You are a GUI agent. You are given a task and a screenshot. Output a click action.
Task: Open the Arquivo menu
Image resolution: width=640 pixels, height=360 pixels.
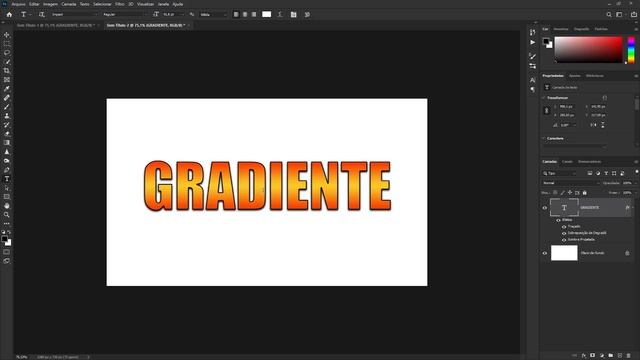pyautogui.click(x=18, y=4)
